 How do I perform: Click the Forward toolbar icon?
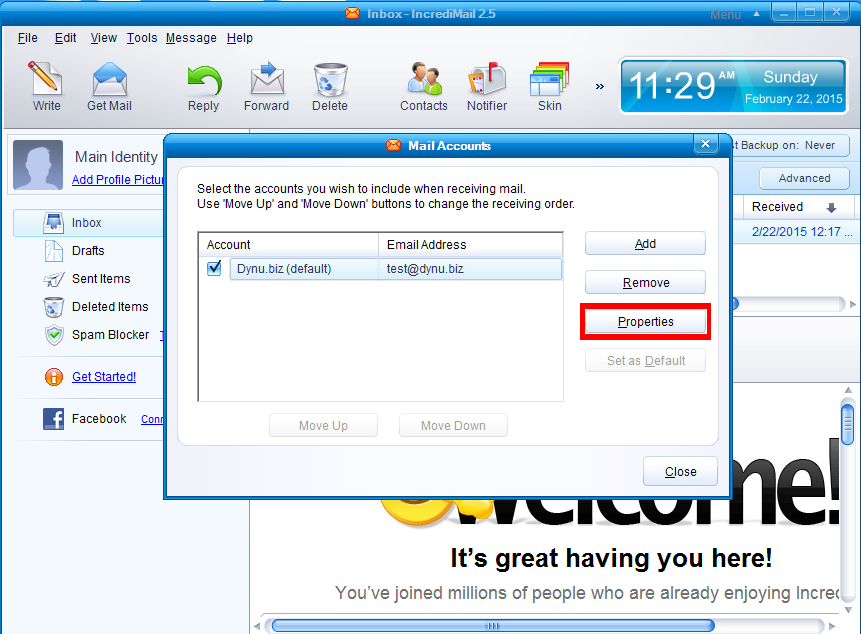coord(266,86)
